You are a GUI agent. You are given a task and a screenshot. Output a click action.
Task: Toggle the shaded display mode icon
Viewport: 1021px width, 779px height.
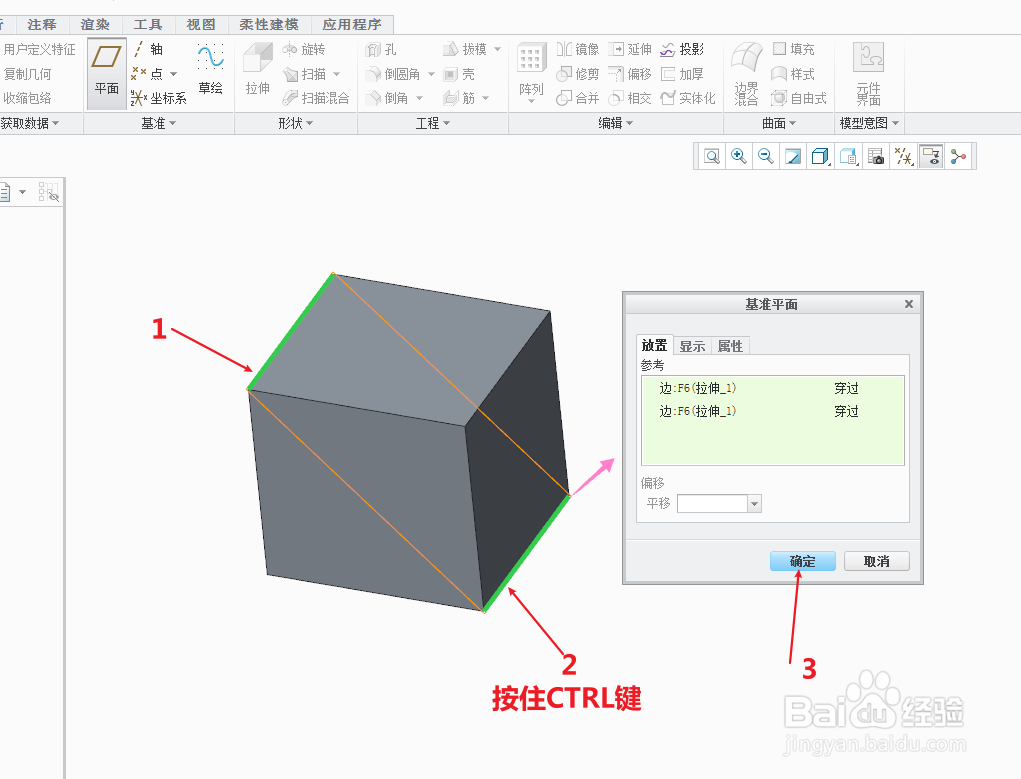[821, 156]
